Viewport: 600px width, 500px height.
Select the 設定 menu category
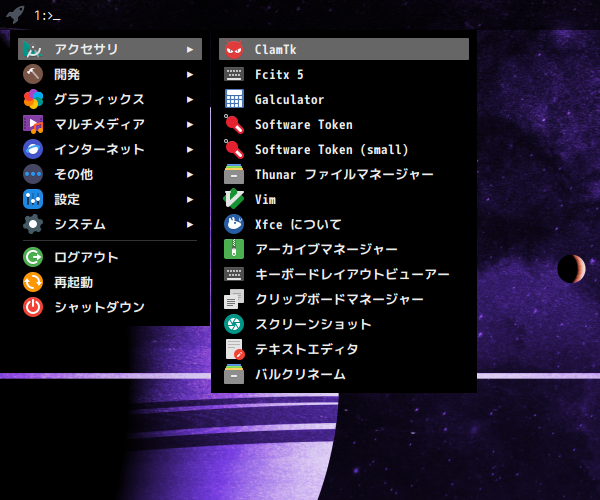(x=110, y=199)
